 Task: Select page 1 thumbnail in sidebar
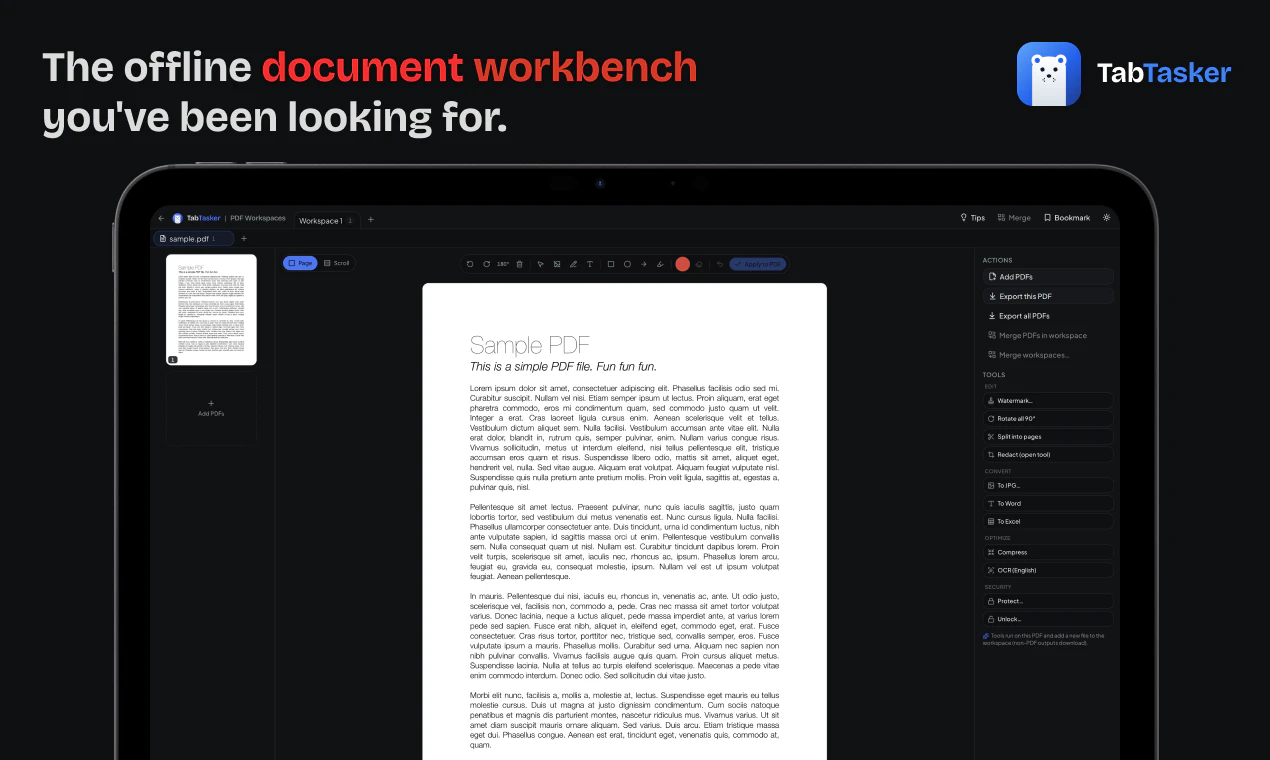click(211, 310)
